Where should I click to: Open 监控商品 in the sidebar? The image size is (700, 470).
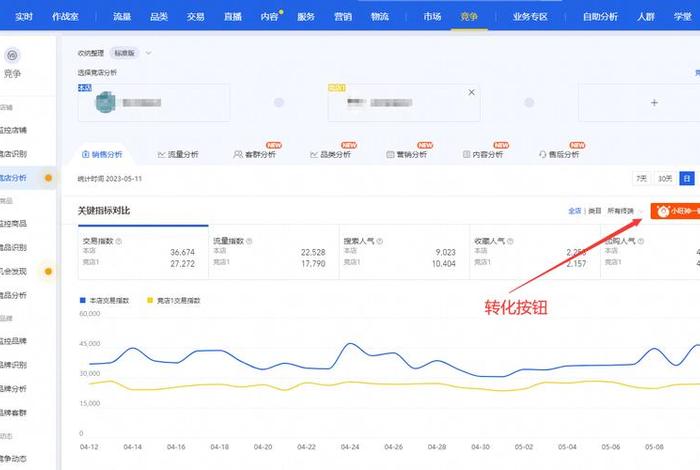(13, 223)
